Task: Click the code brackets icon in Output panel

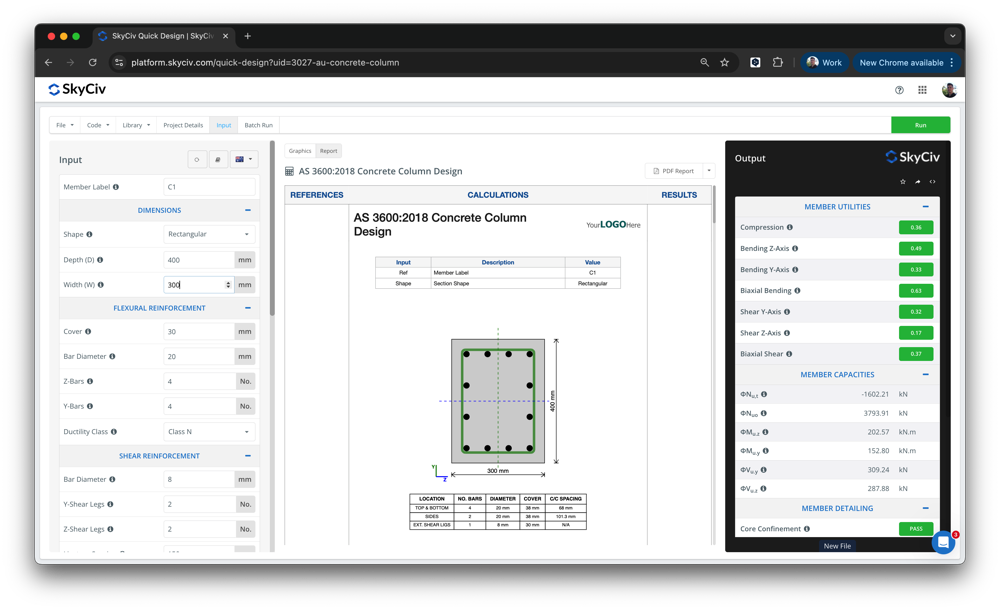Action: pyautogui.click(x=932, y=182)
